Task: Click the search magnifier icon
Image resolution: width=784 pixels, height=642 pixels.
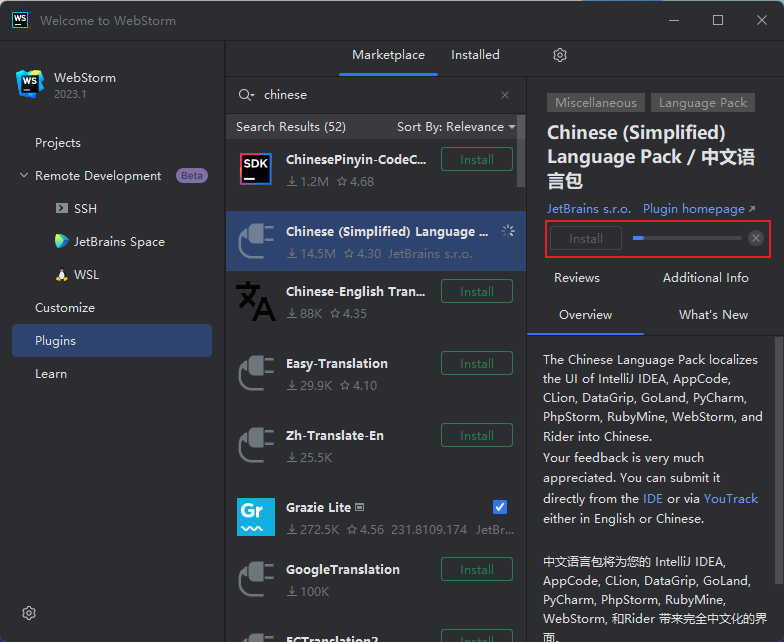Action: 244,94
